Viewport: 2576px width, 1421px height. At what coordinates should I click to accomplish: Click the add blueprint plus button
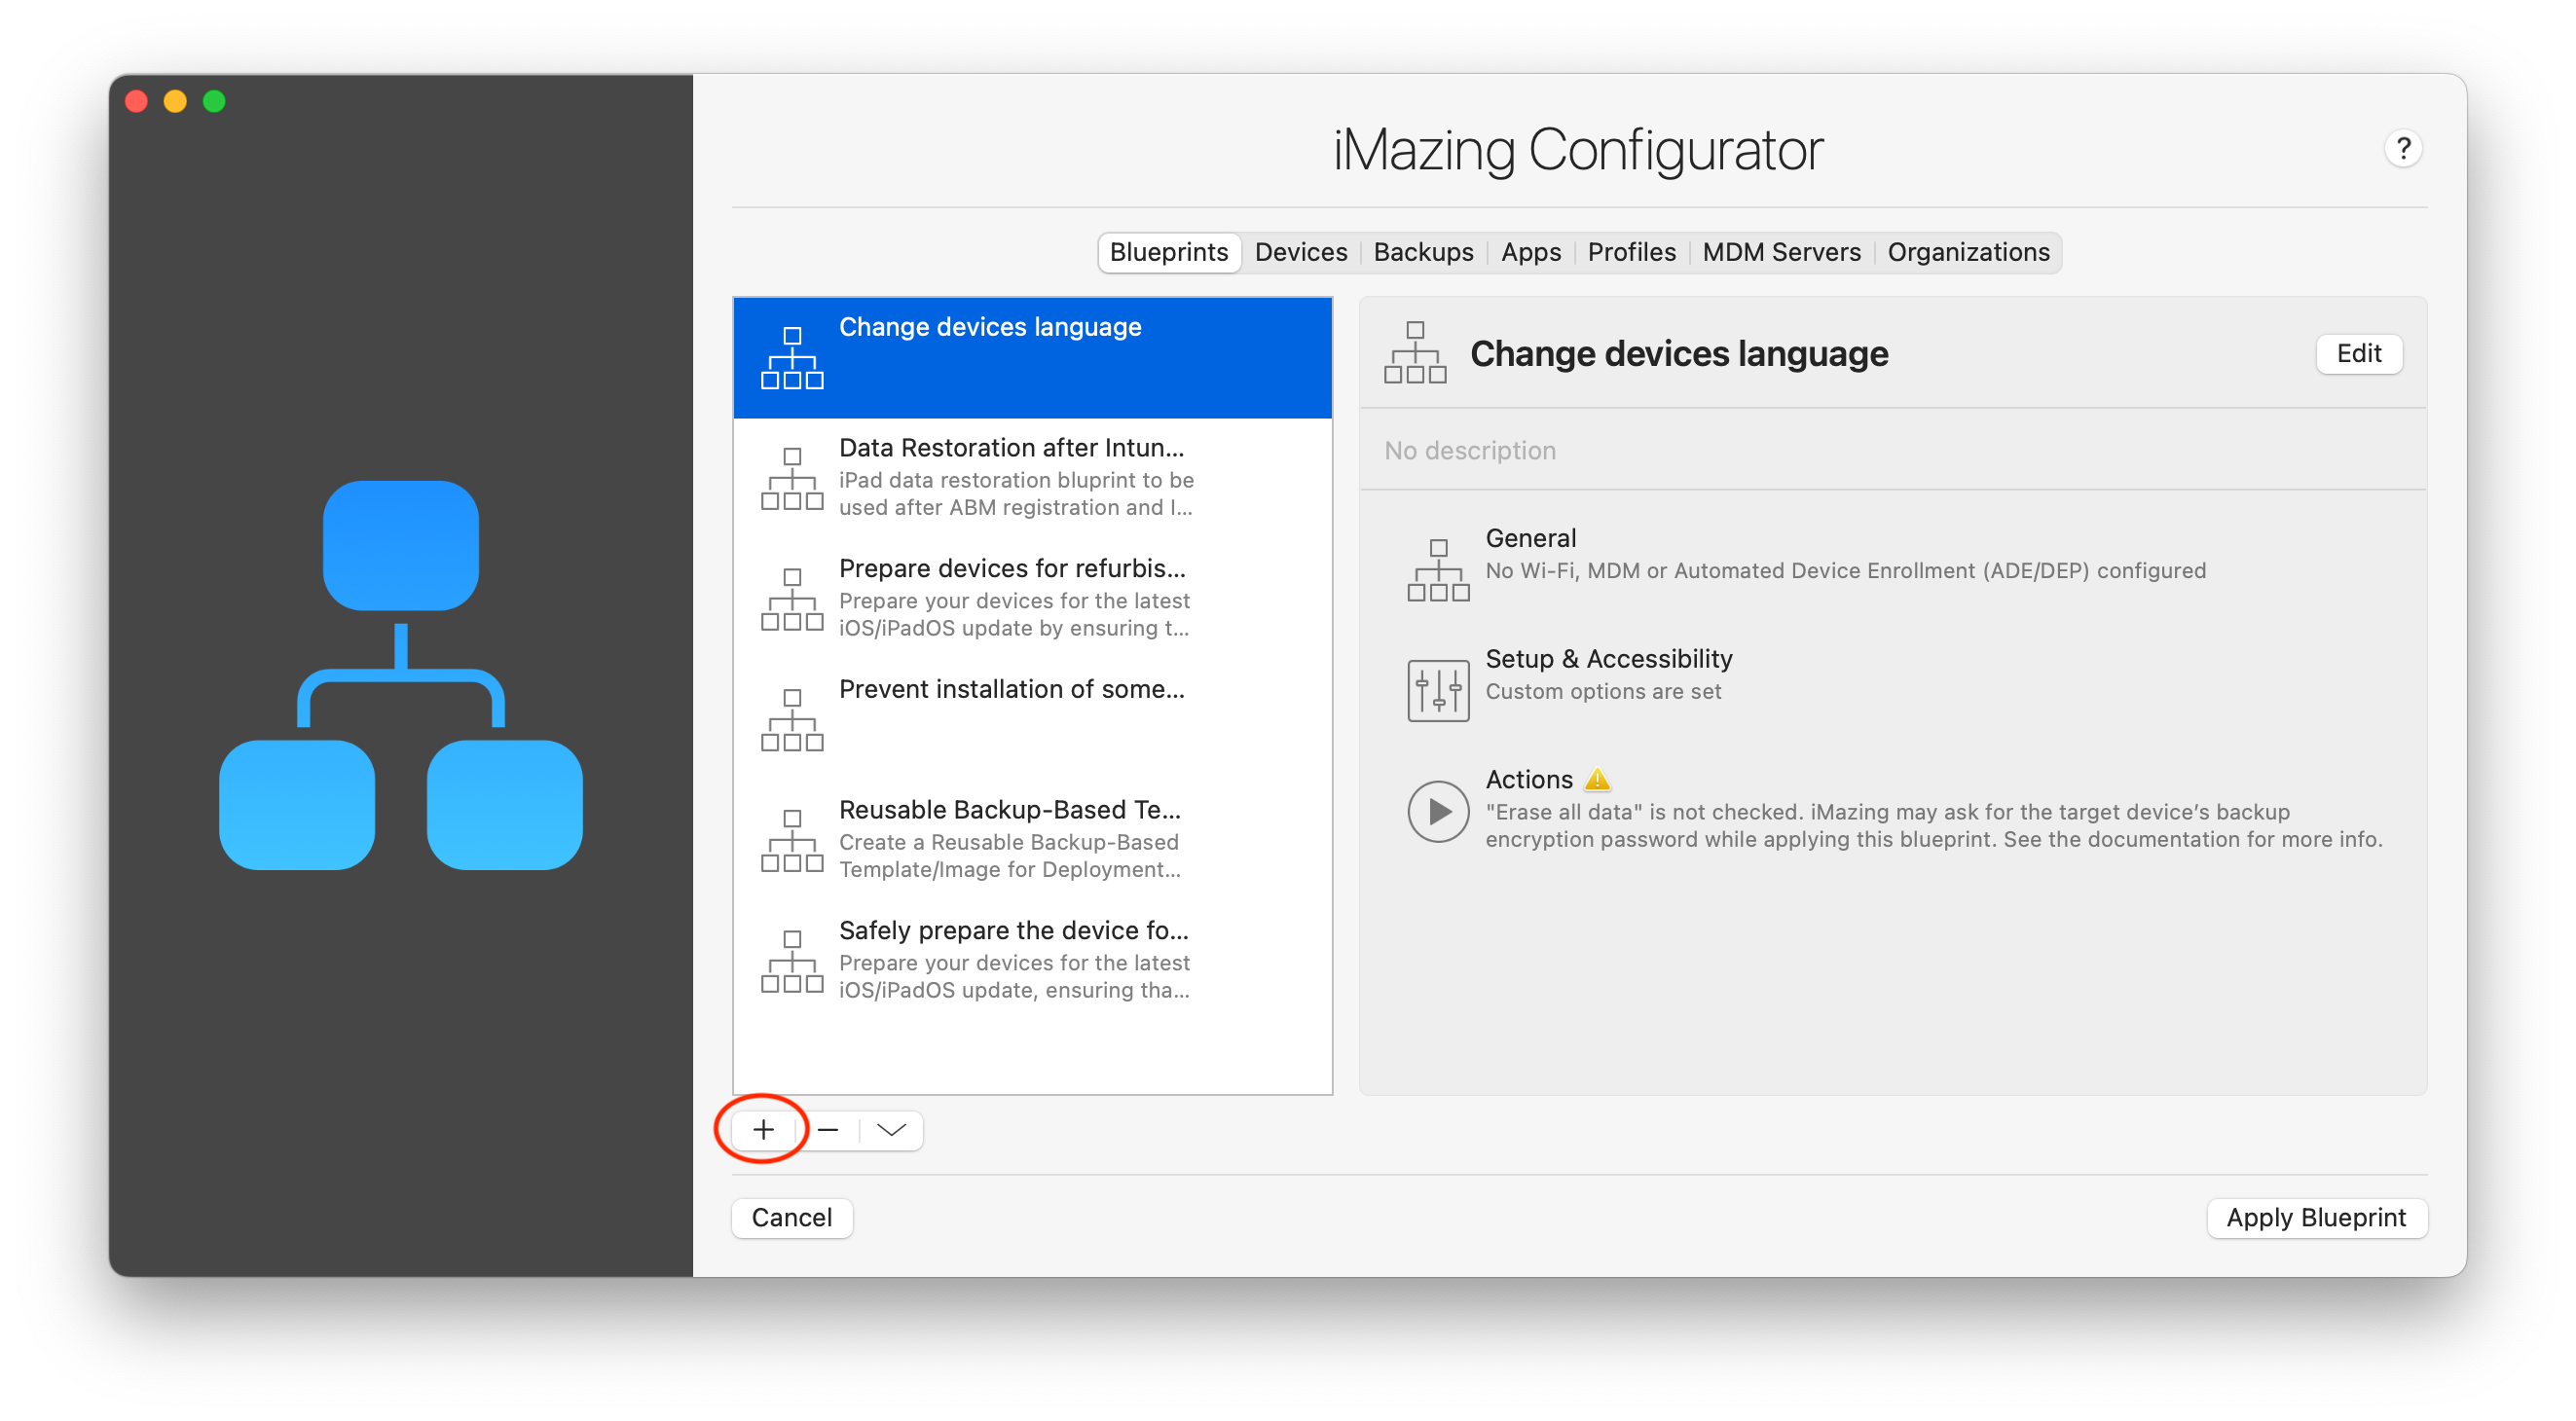coord(763,1130)
